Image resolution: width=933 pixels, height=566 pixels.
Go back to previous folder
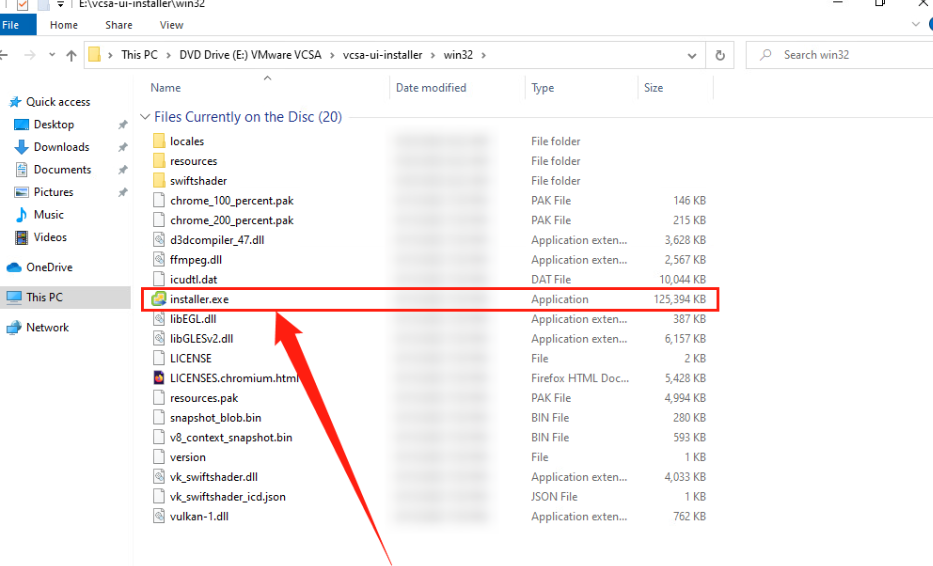[4, 55]
